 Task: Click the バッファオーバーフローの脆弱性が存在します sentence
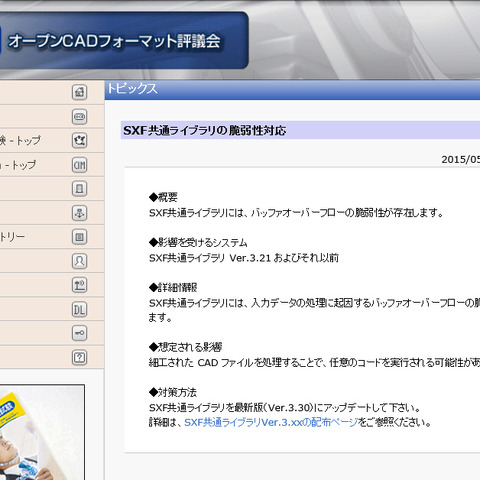296,212
